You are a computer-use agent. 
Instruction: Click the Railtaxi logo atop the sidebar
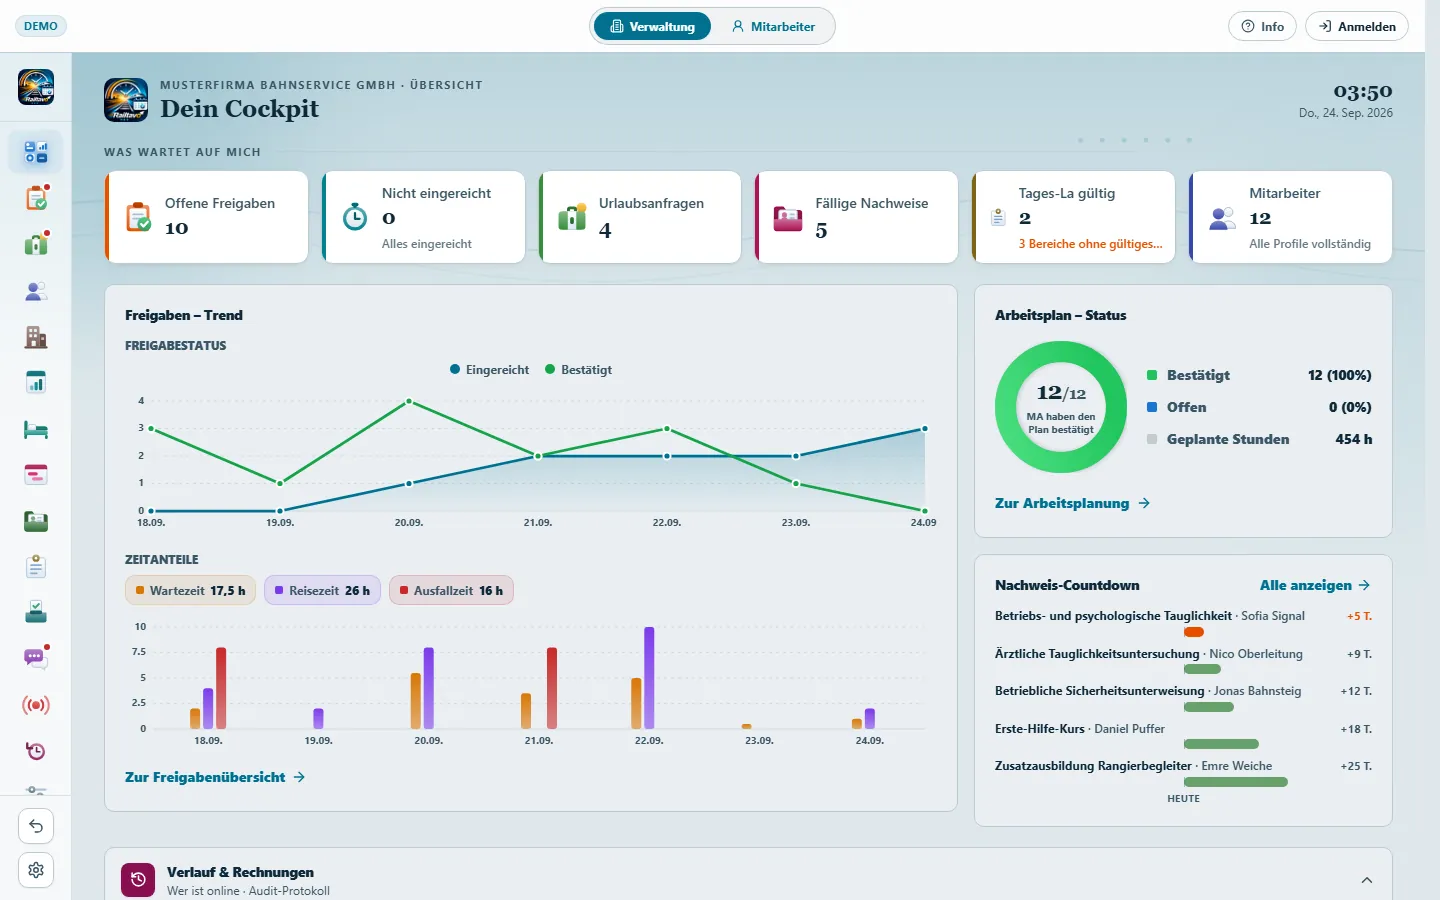click(36, 87)
